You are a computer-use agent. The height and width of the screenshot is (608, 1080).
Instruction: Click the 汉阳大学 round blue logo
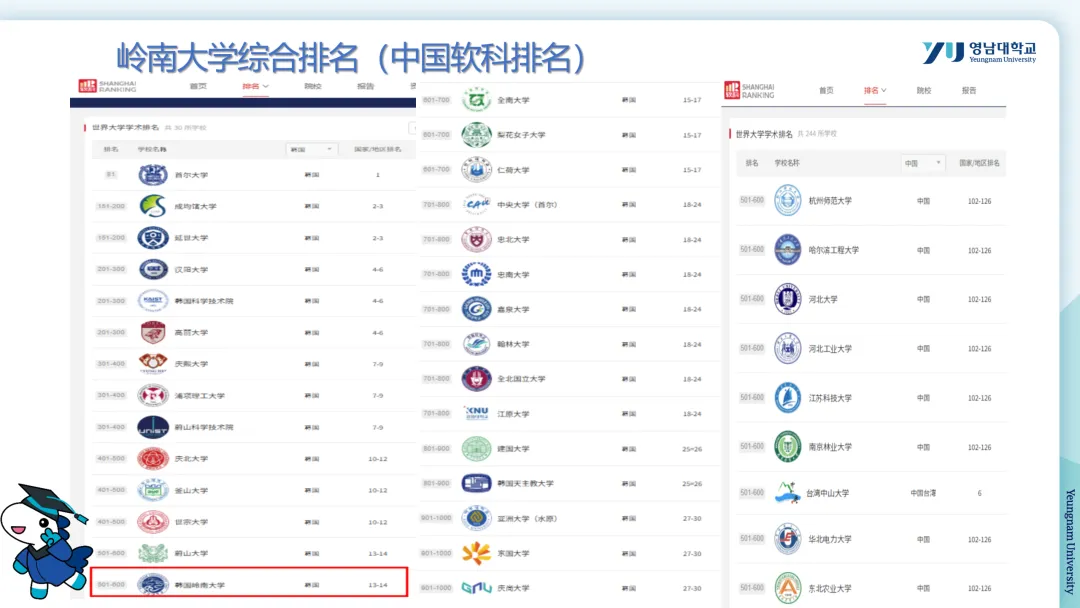(x=153, y=269)
